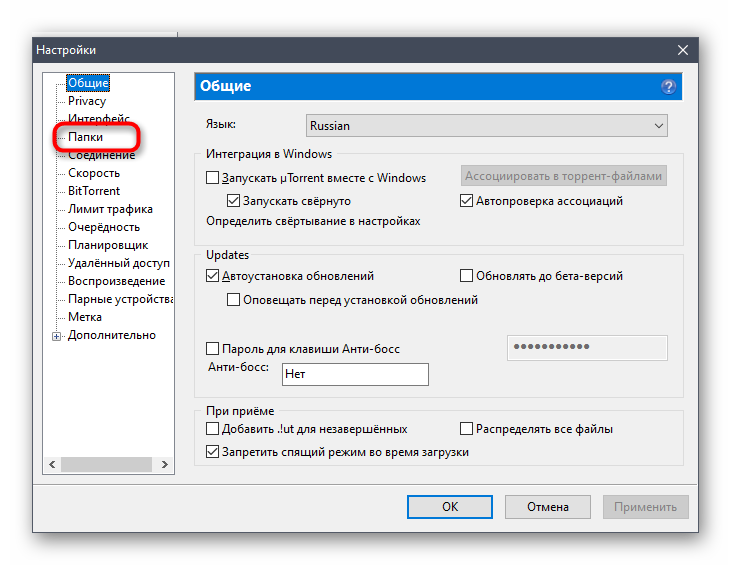Click the Анти-босс hotkey field
This screenshot has width=731, height=565.
click(x=355, y=374)
